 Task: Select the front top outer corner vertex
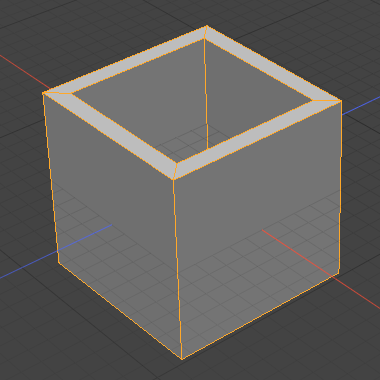point(173,180)
